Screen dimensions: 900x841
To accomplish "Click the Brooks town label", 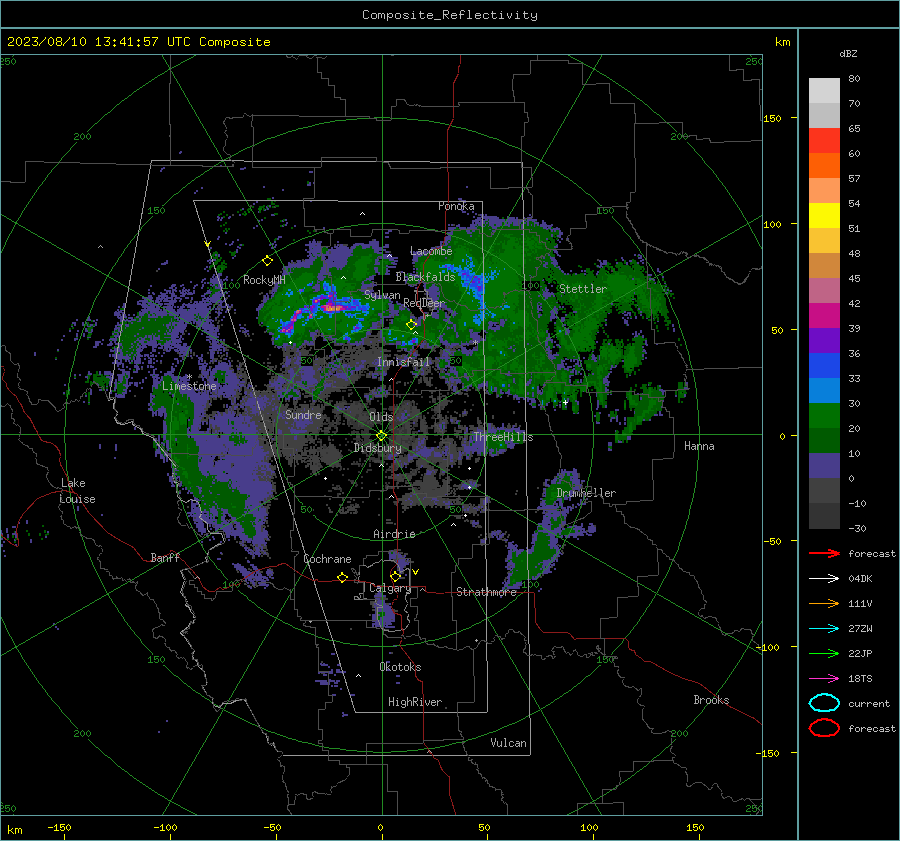I will [711, 700].
